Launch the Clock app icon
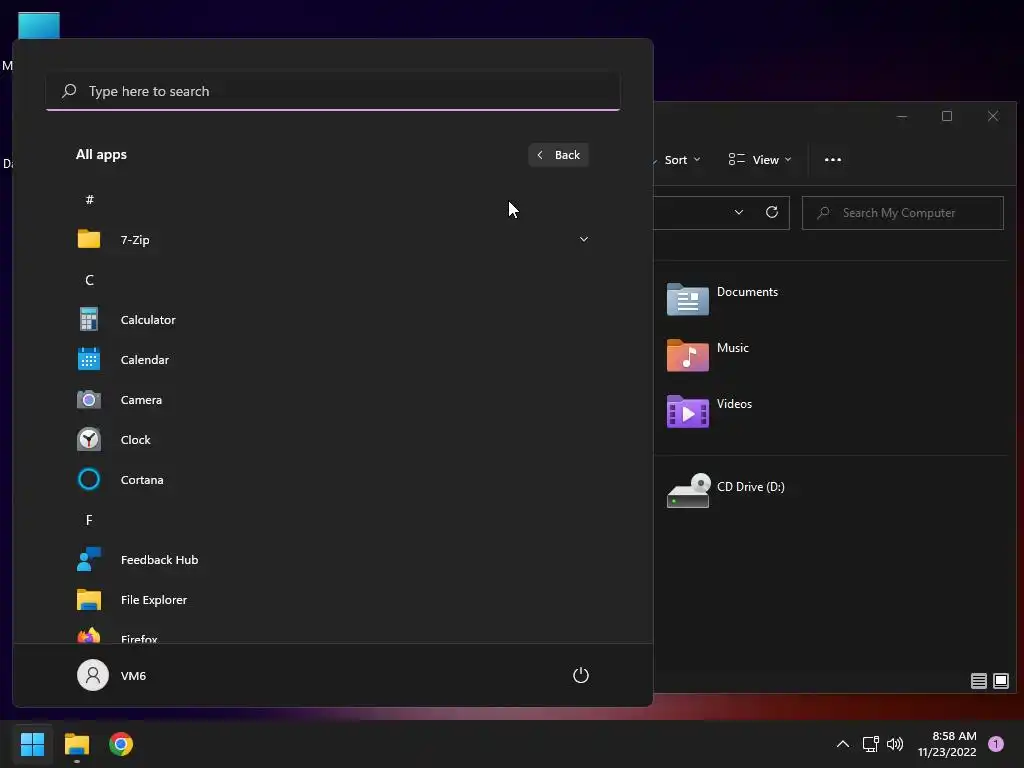Viewport: 1024px width, 768px height. [89, 440]
